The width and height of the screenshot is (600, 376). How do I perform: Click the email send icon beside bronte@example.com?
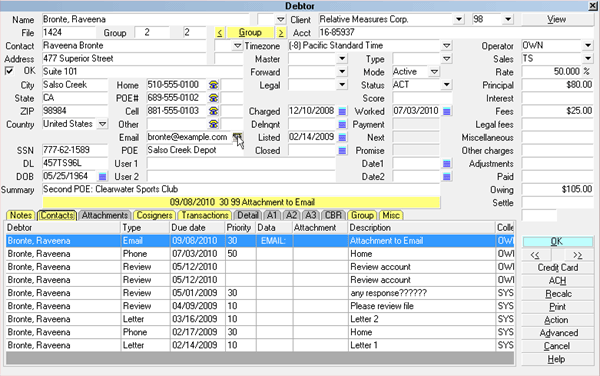coord(237,137)
